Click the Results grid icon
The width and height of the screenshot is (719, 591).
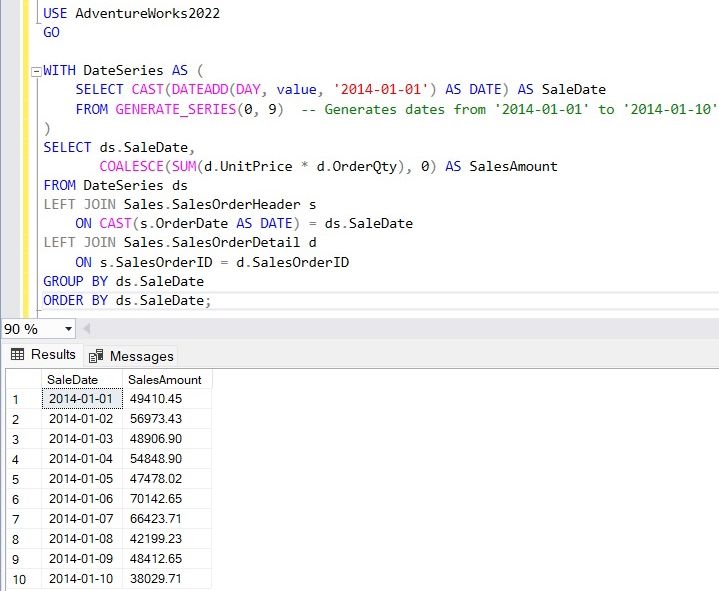coord(17,354)
